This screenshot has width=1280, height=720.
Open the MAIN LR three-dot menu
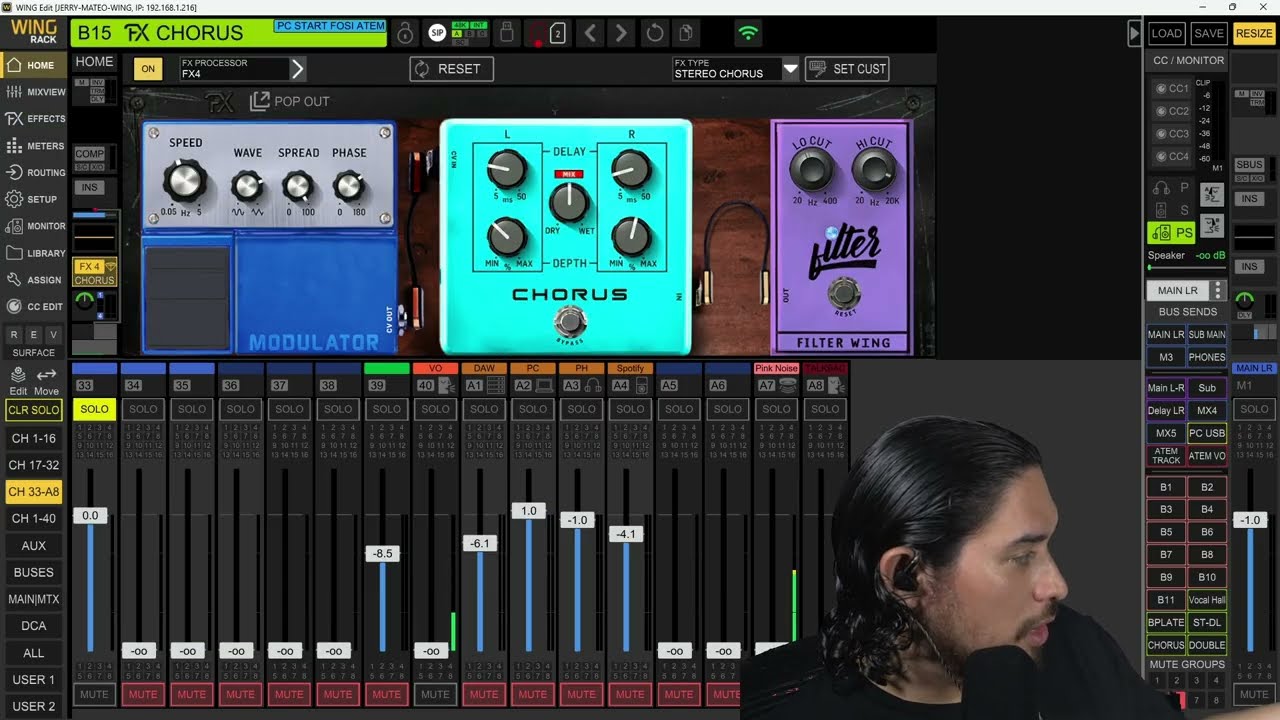pos(1218,290)
